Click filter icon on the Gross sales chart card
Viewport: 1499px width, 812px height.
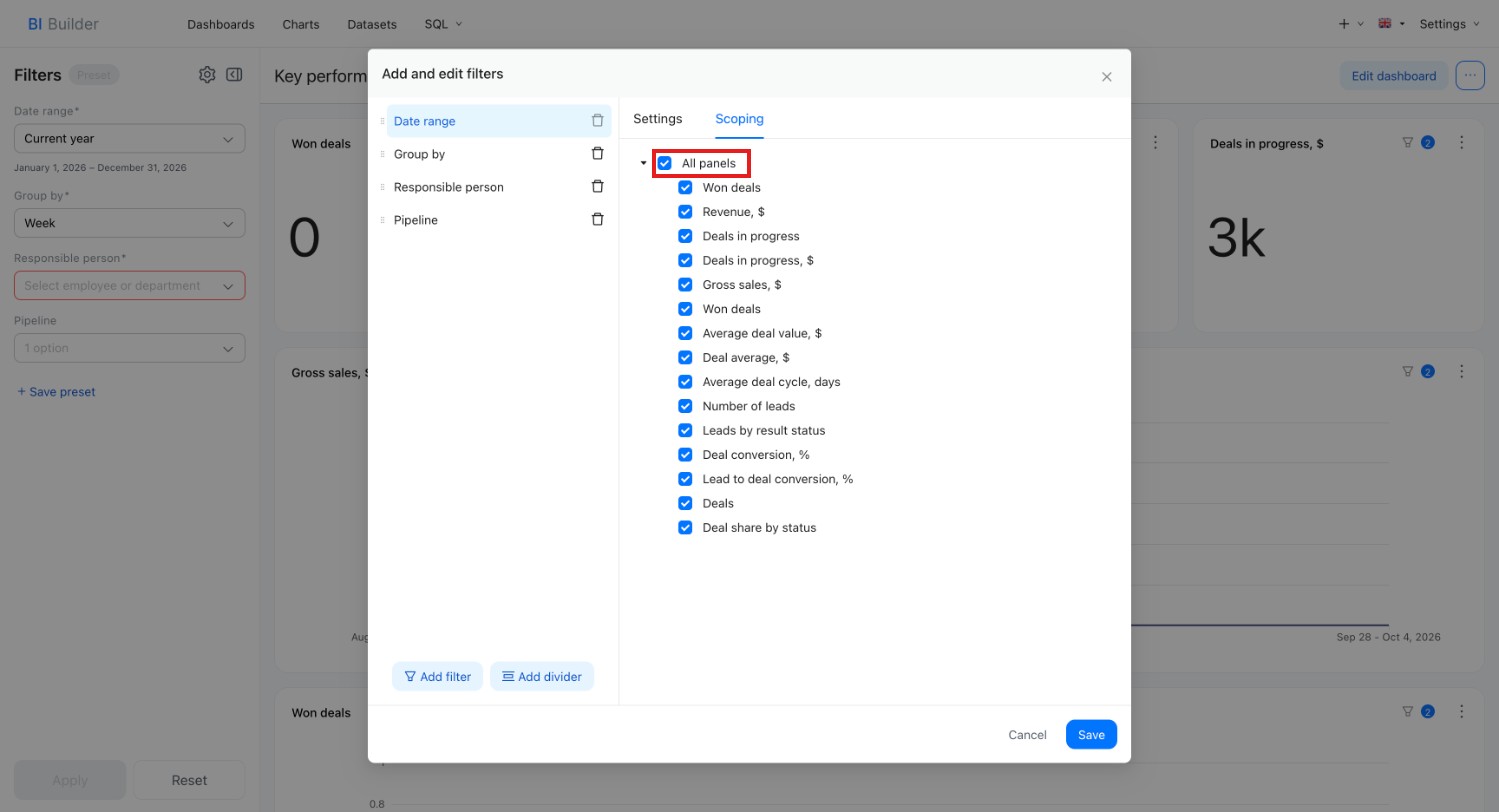pos(1408,372)
